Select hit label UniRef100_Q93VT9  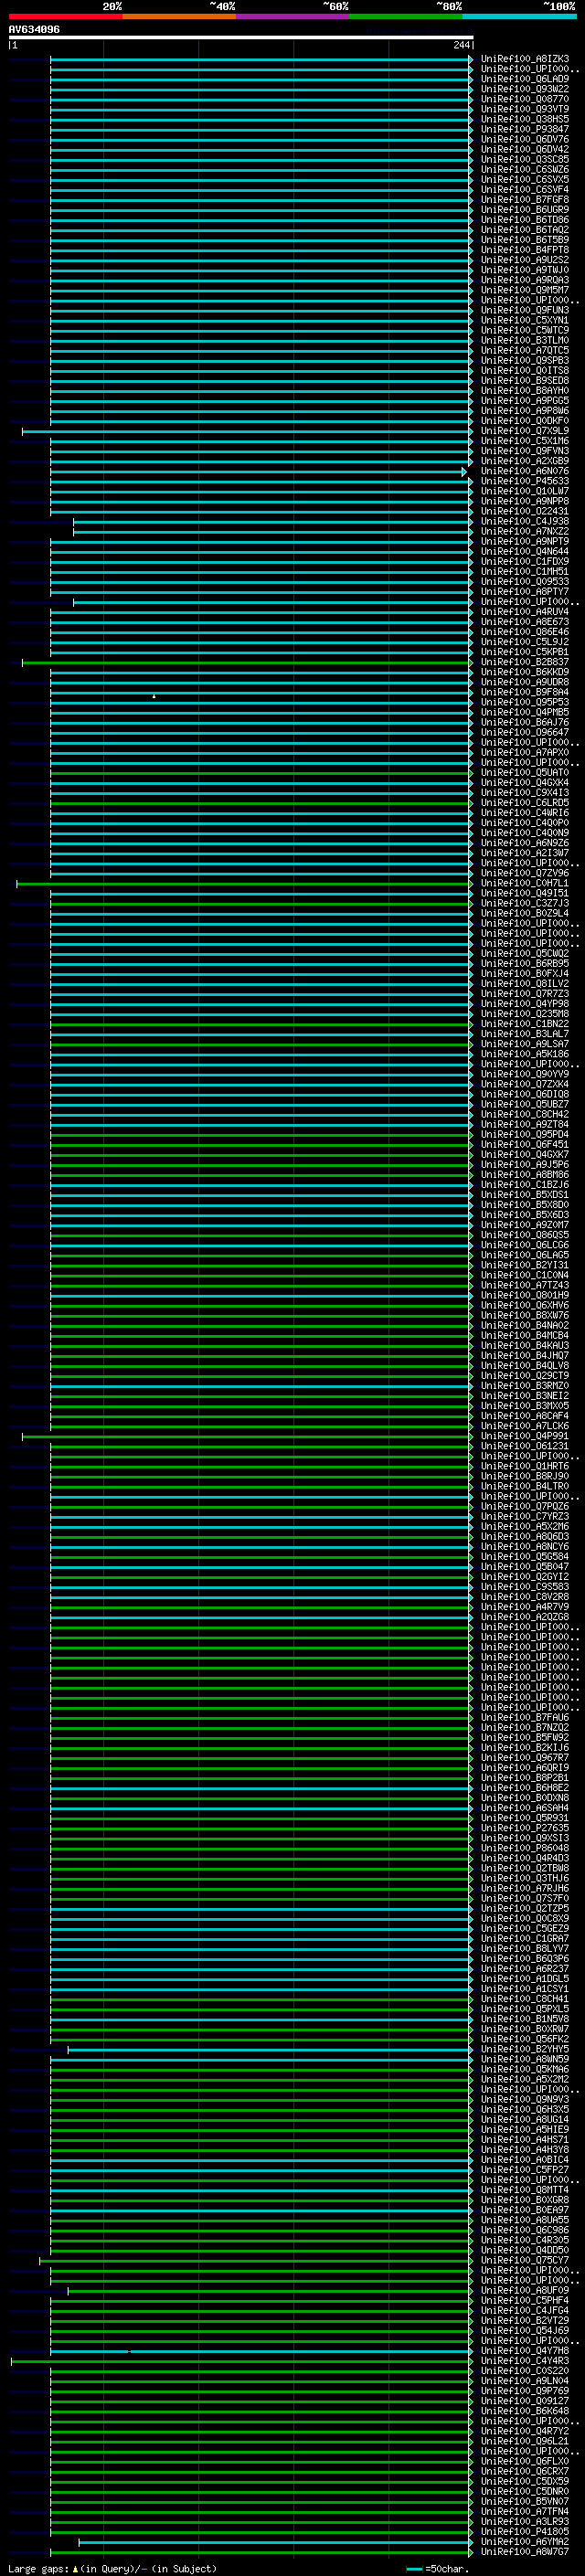click(525, 109)
